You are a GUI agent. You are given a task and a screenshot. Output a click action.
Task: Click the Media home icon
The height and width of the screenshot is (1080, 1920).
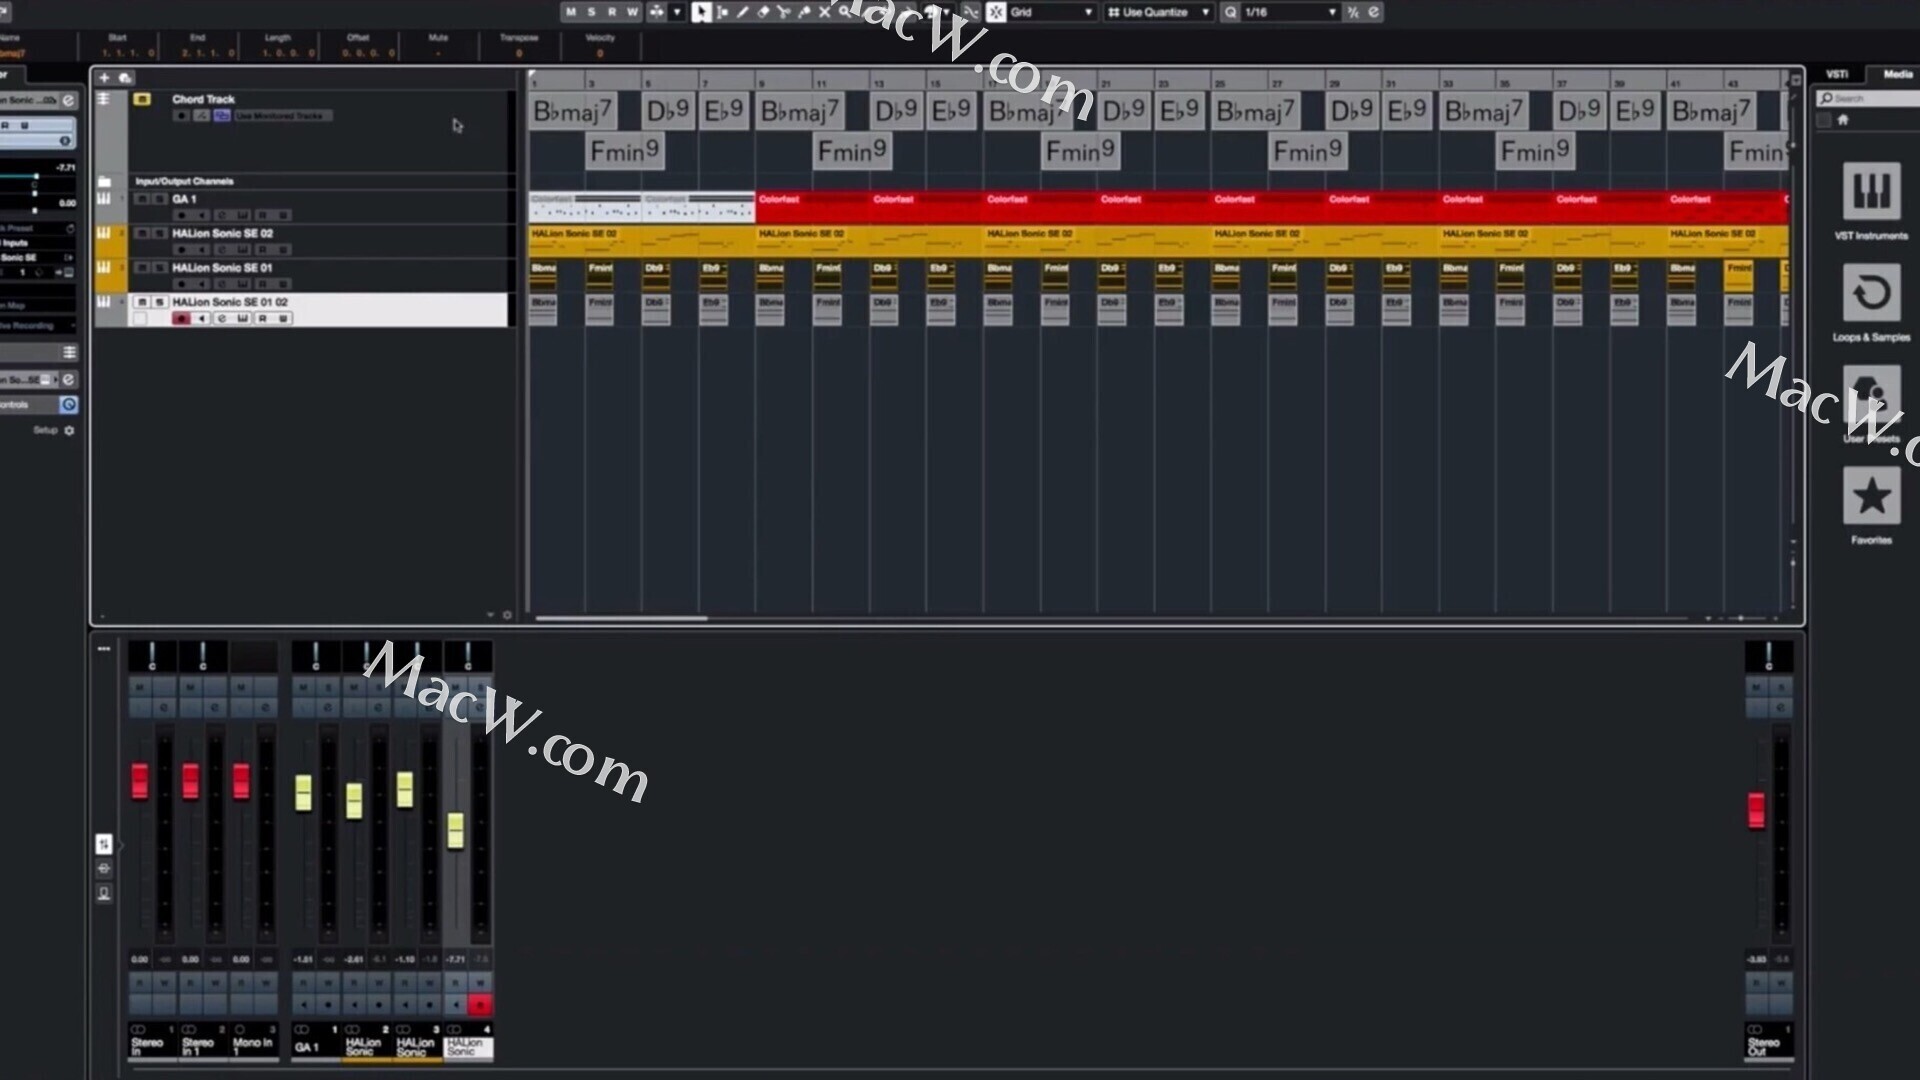coord(1843,120)
